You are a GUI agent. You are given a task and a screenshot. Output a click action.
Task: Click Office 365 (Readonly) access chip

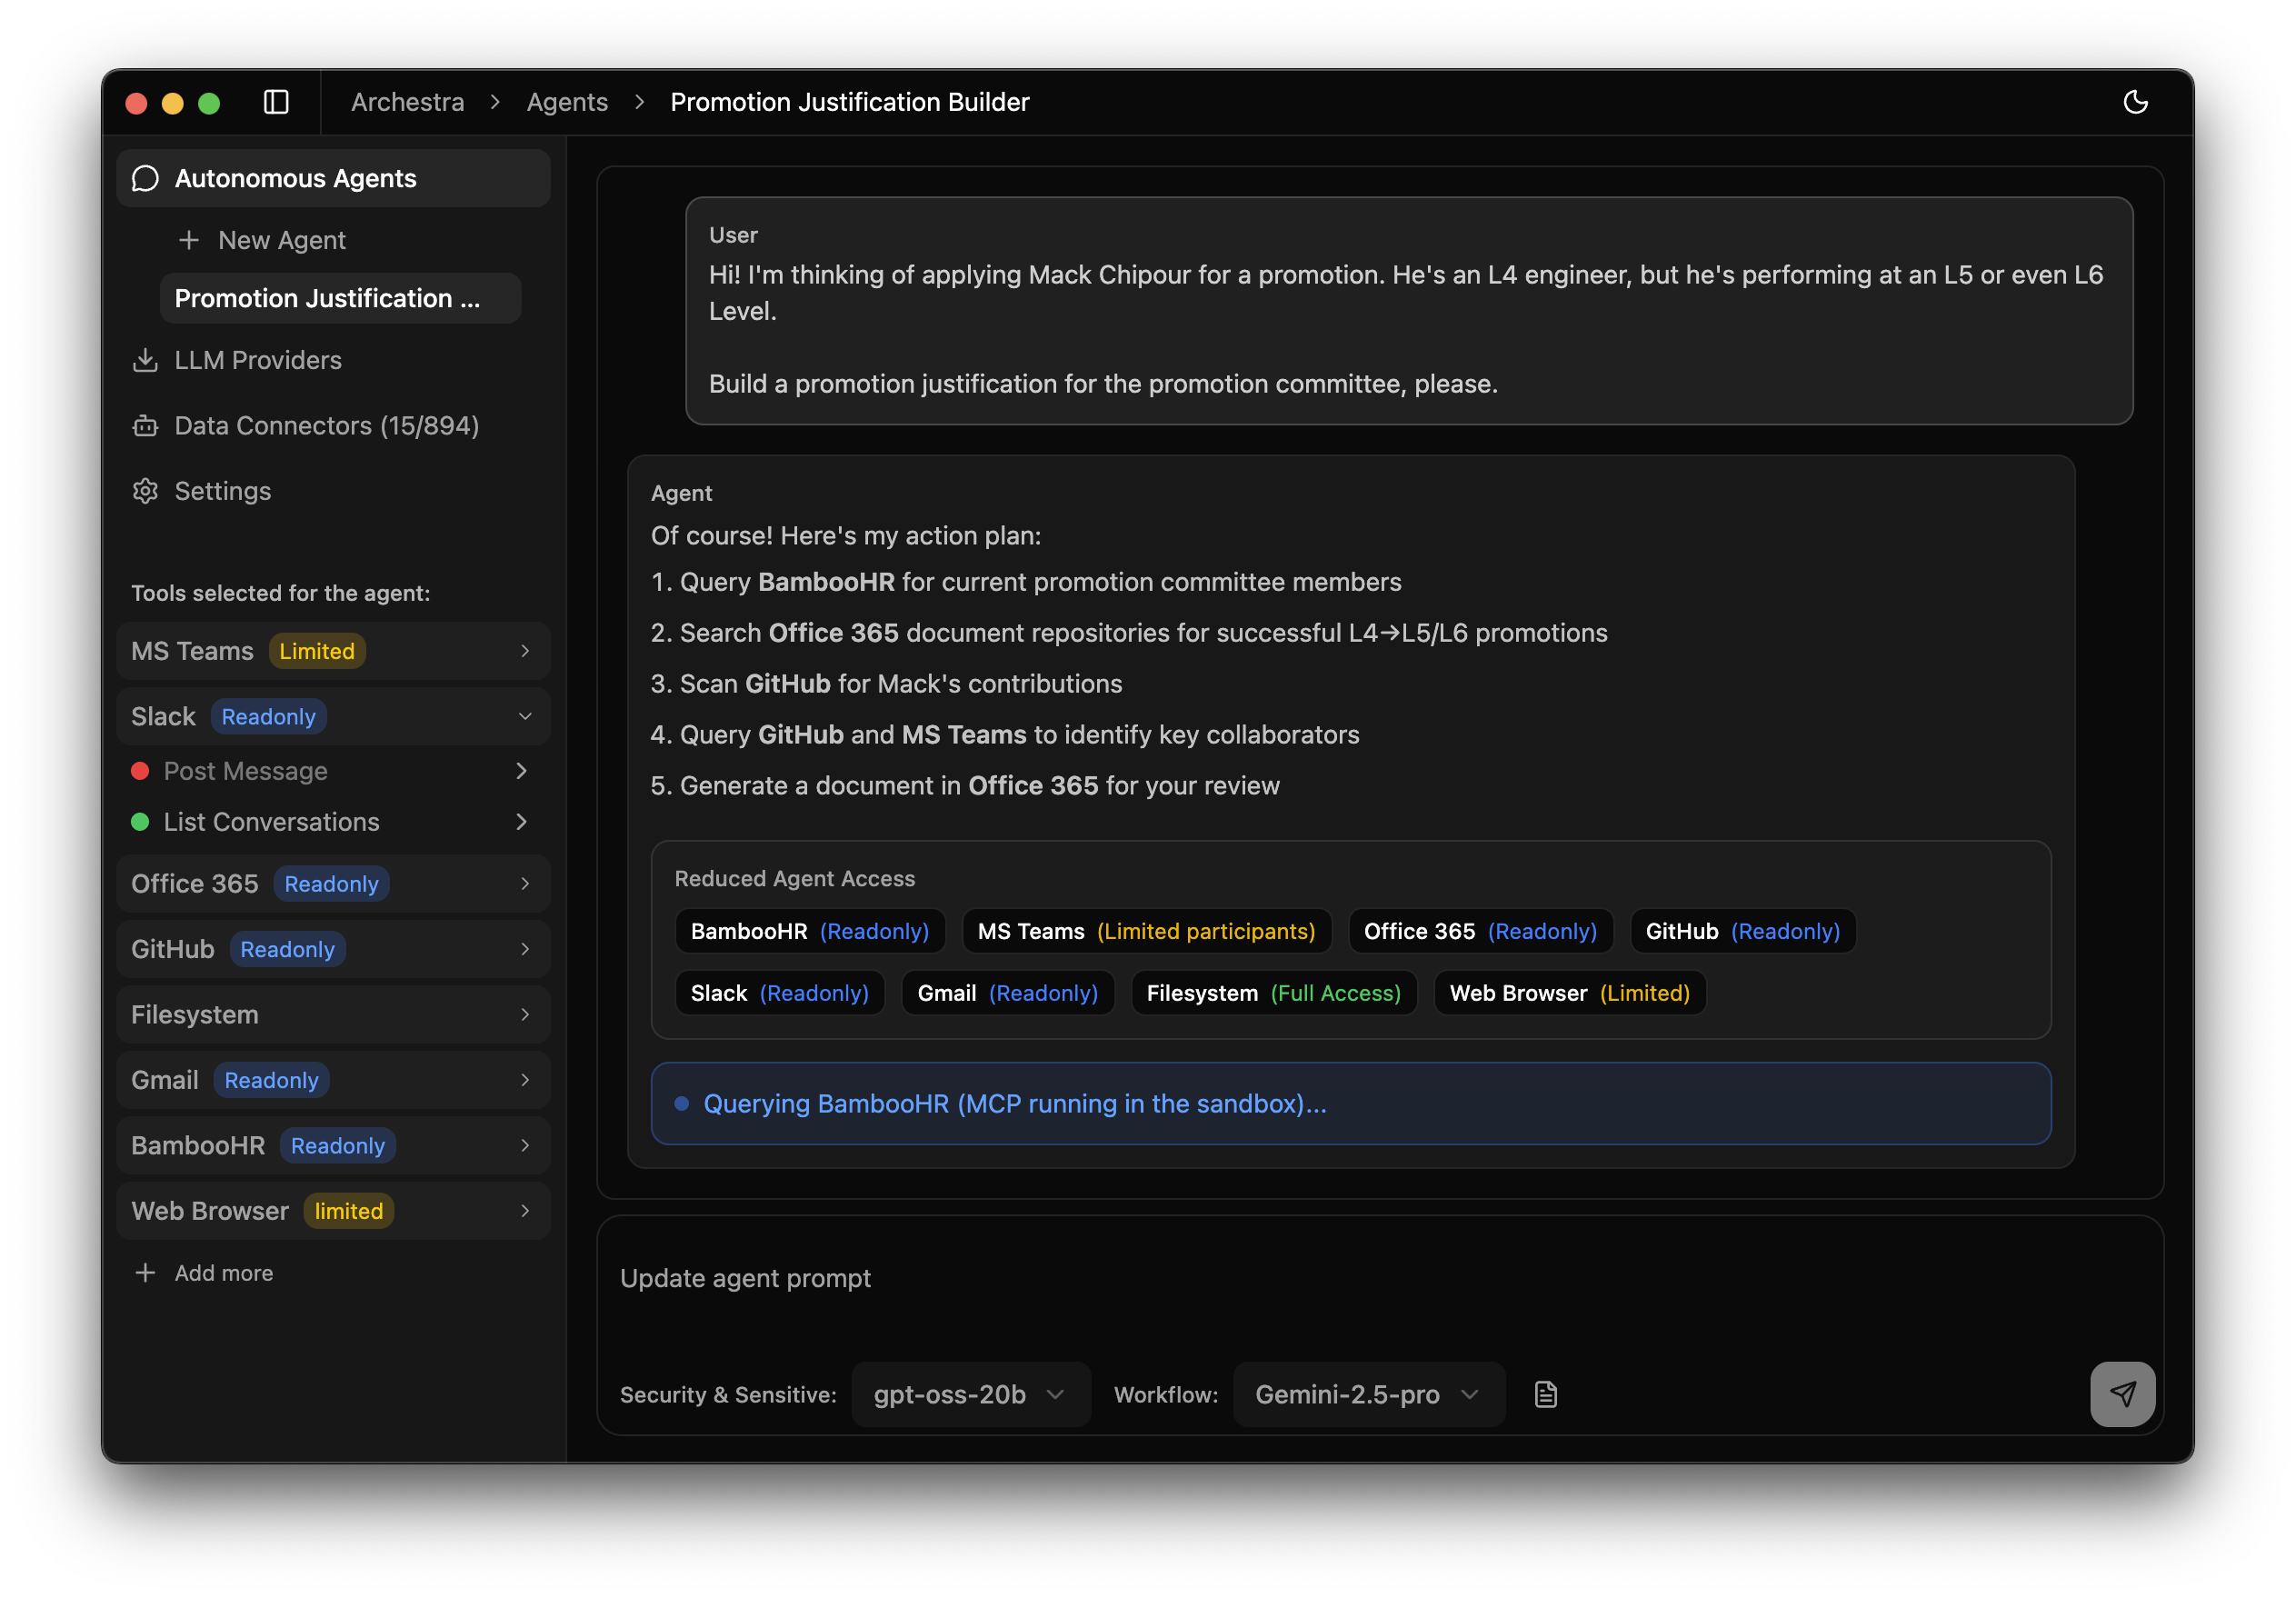[1480, 931]
